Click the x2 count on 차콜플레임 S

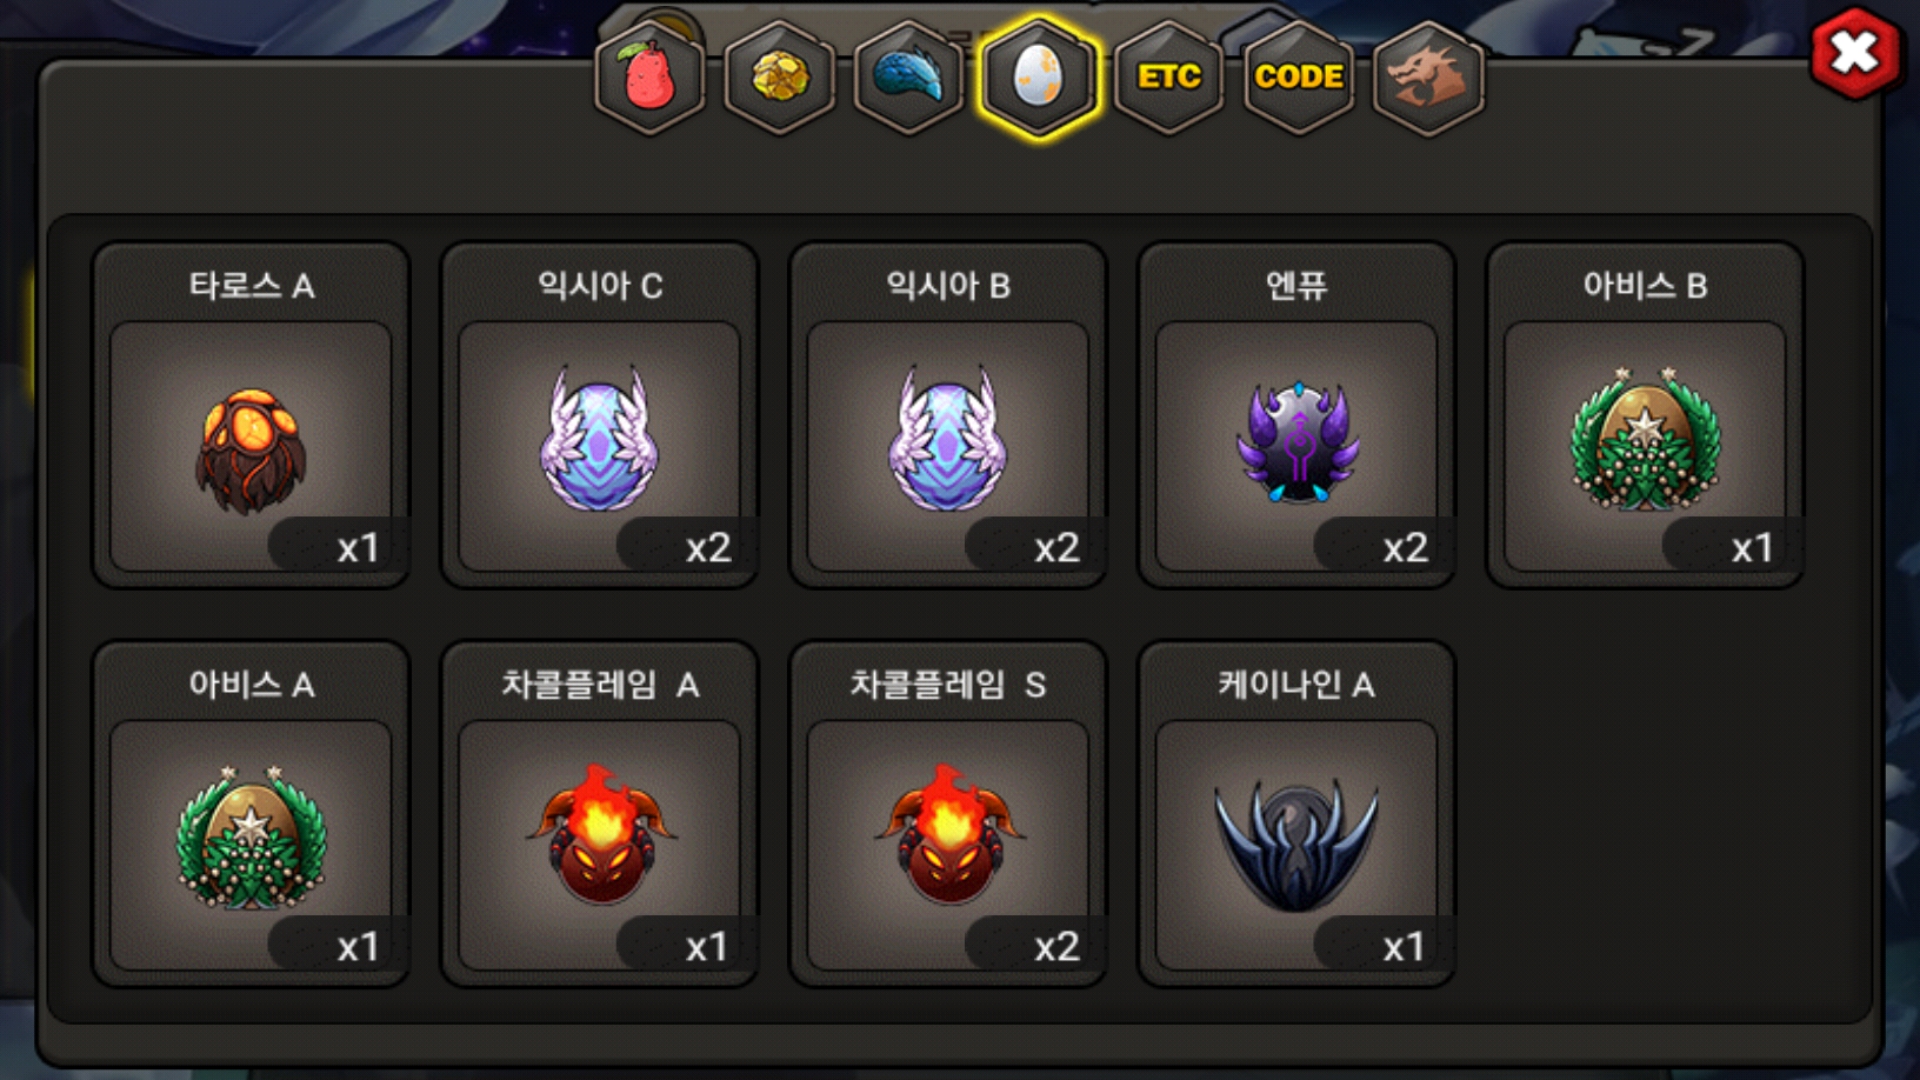point(1056,946)
